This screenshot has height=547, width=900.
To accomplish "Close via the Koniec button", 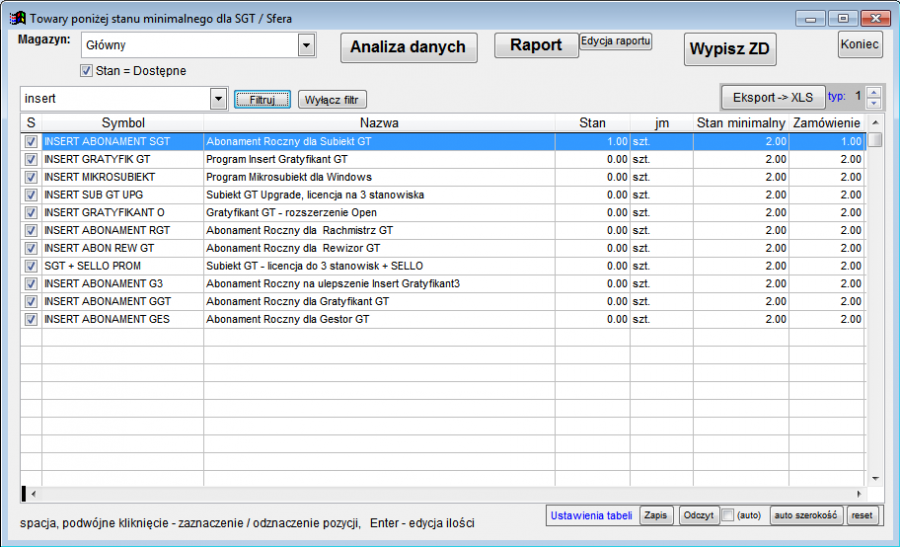I will tap(859, 44).
